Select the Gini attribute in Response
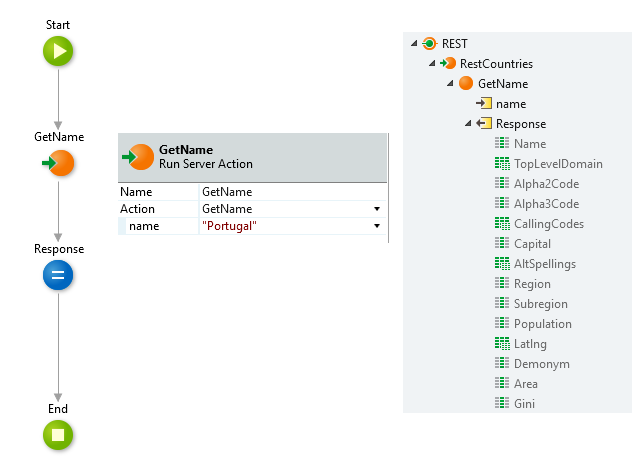 (x=524, y=404)
